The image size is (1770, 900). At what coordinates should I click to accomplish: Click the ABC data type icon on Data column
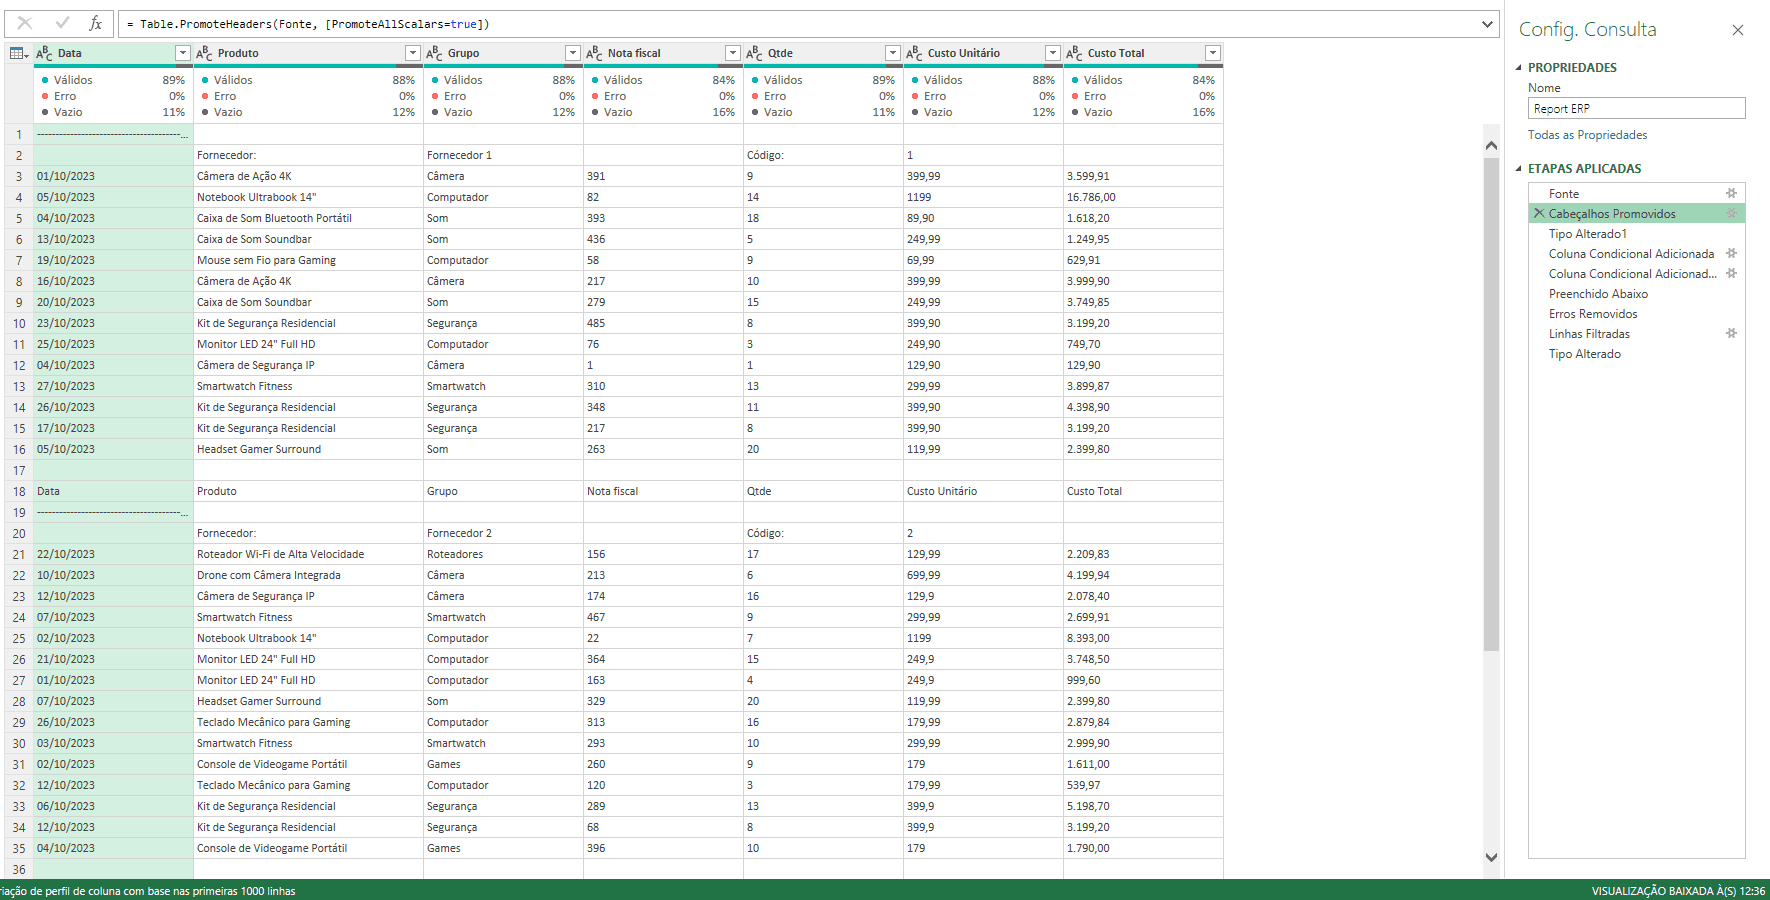42,52
